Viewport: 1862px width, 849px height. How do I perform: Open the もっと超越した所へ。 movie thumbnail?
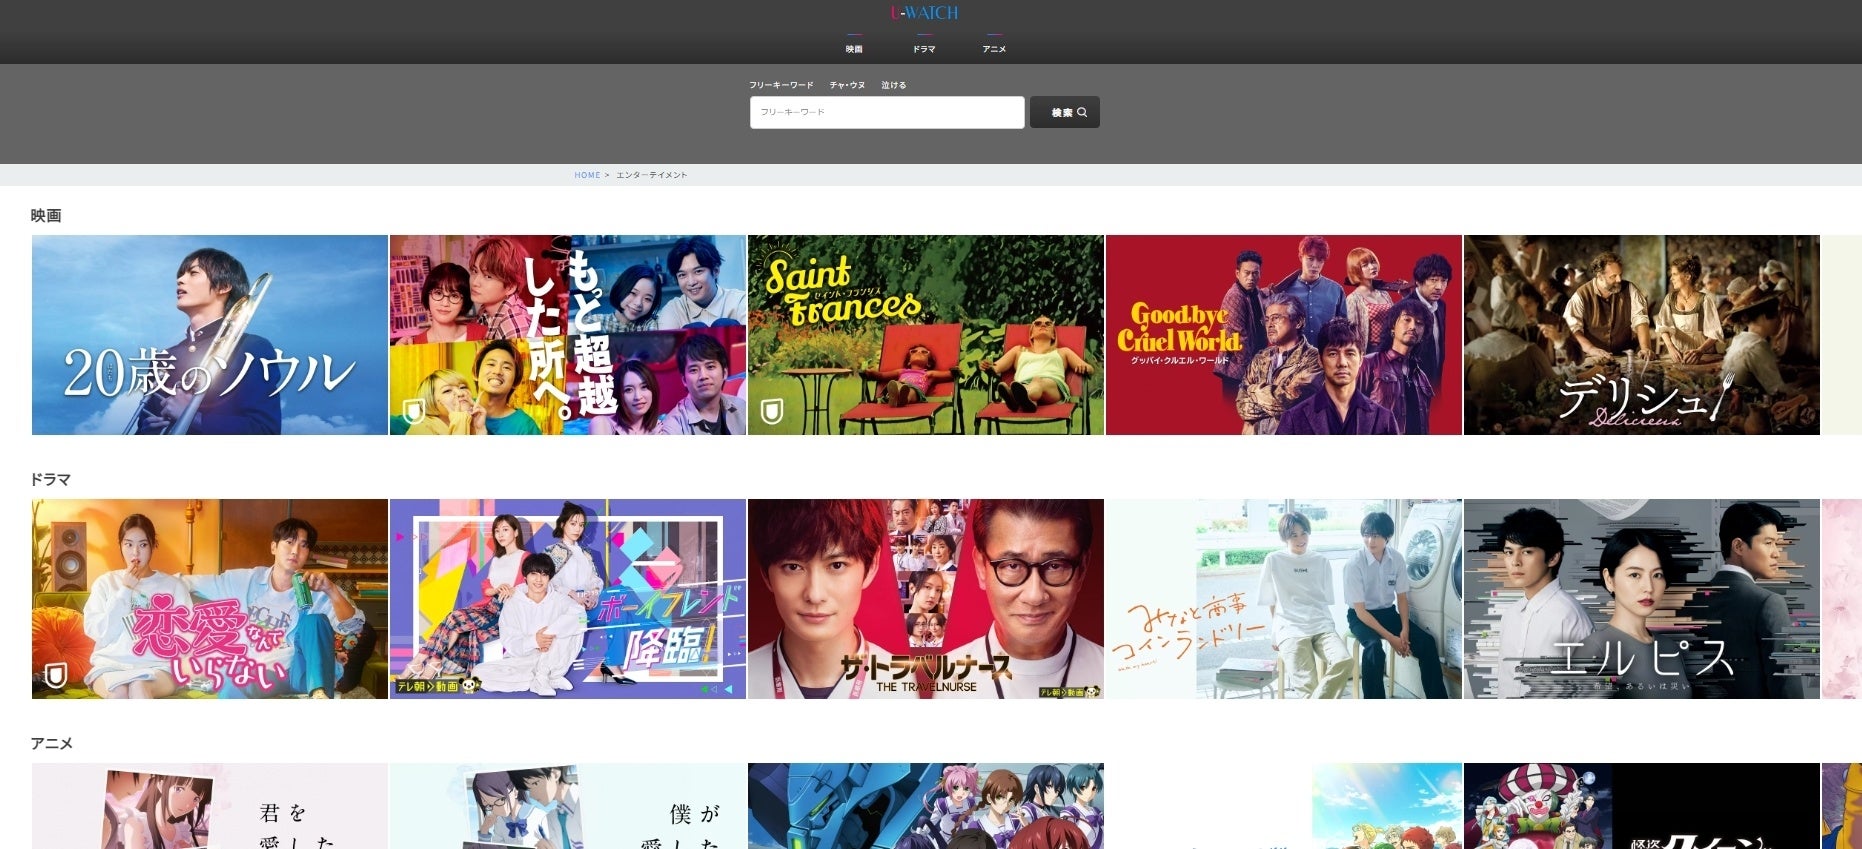point(568,335)
